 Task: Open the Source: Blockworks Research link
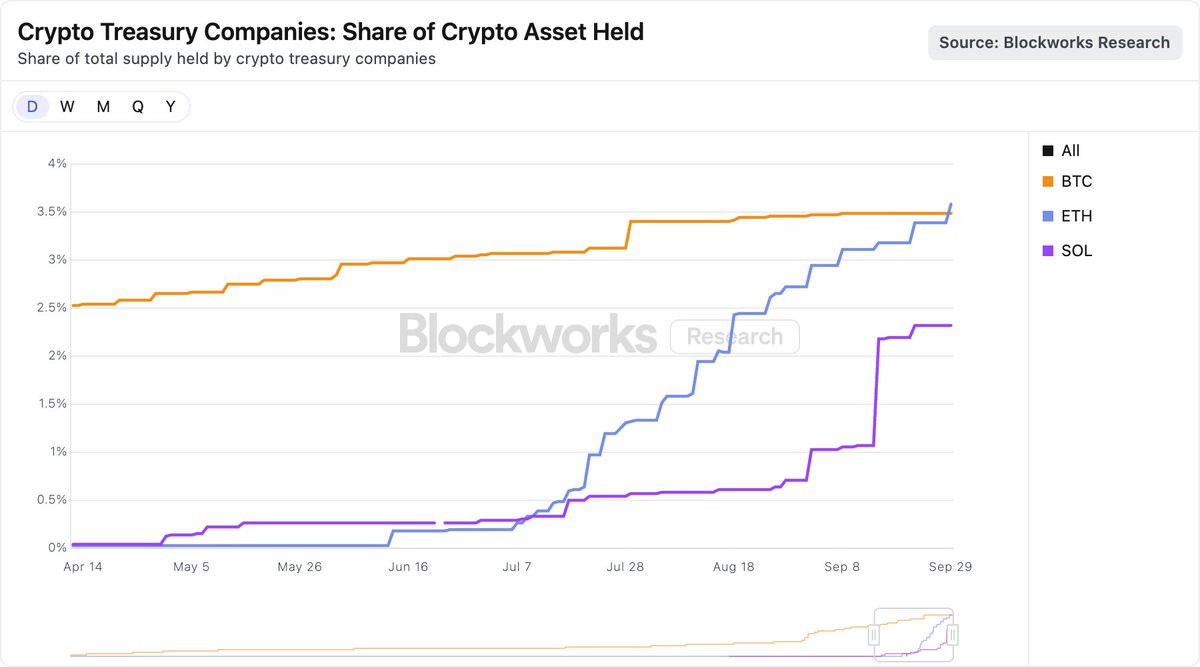tap(1054, 43)
